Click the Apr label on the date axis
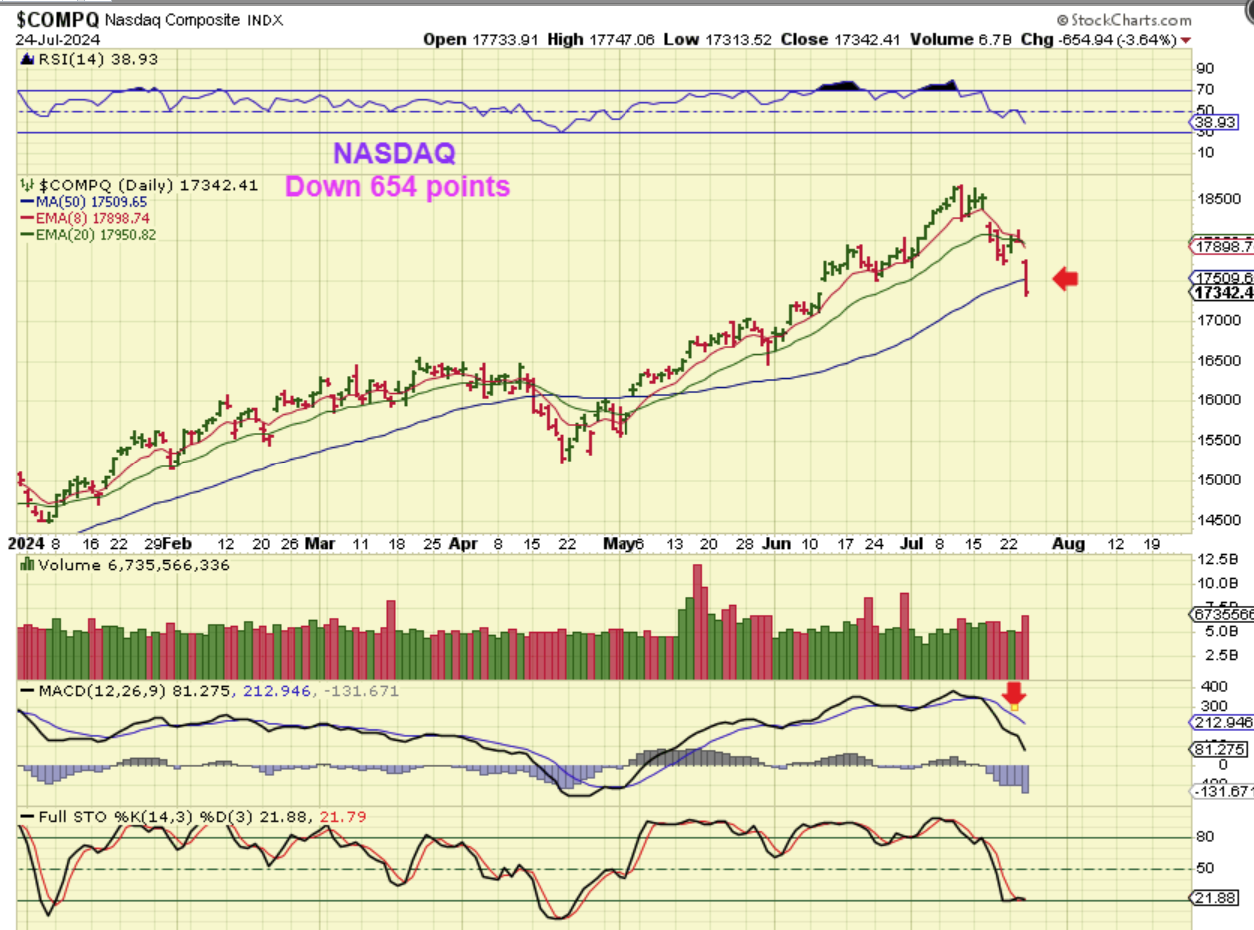Image resolution: width=1254 pixels, height=930 pixels. pos(463,543)
